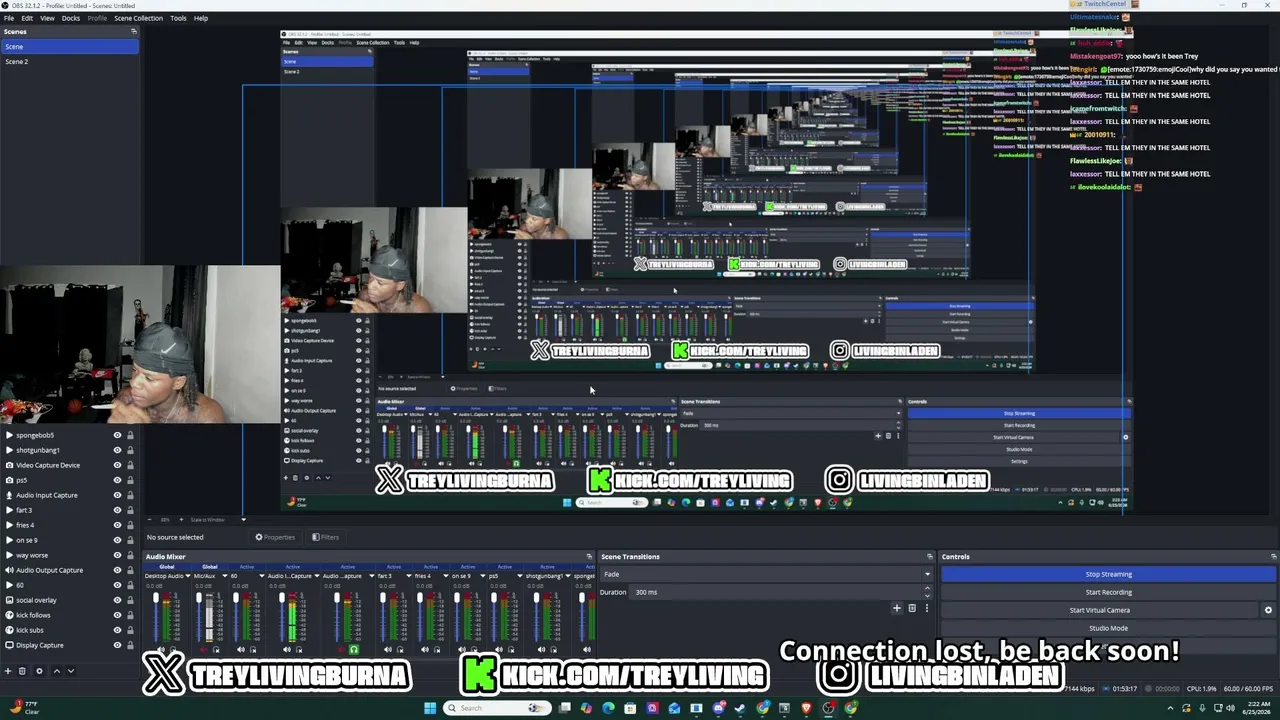Open Discord from the taskbar
The image size is (1280, 720).
tap(718, 708)
